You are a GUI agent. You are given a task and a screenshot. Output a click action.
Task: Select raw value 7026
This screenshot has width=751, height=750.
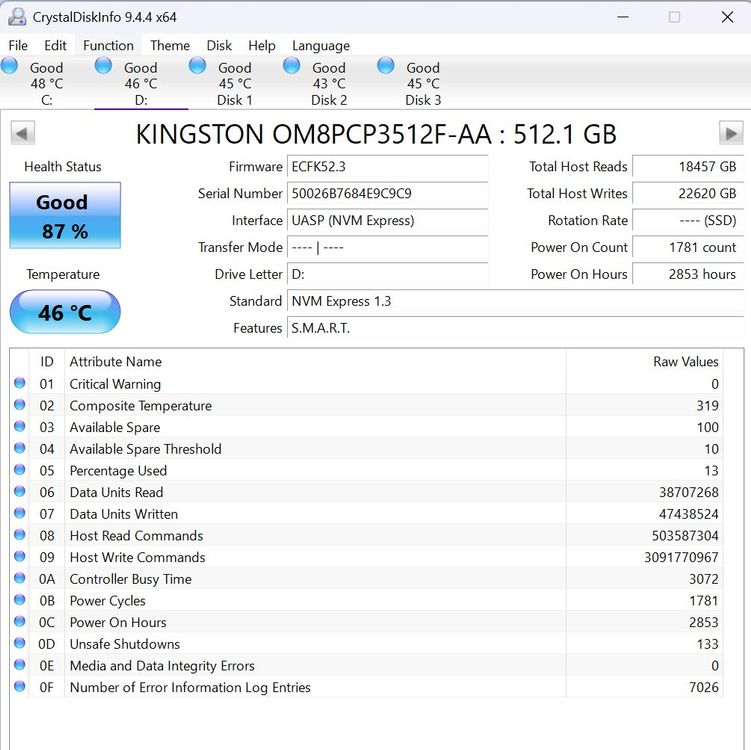704,687
